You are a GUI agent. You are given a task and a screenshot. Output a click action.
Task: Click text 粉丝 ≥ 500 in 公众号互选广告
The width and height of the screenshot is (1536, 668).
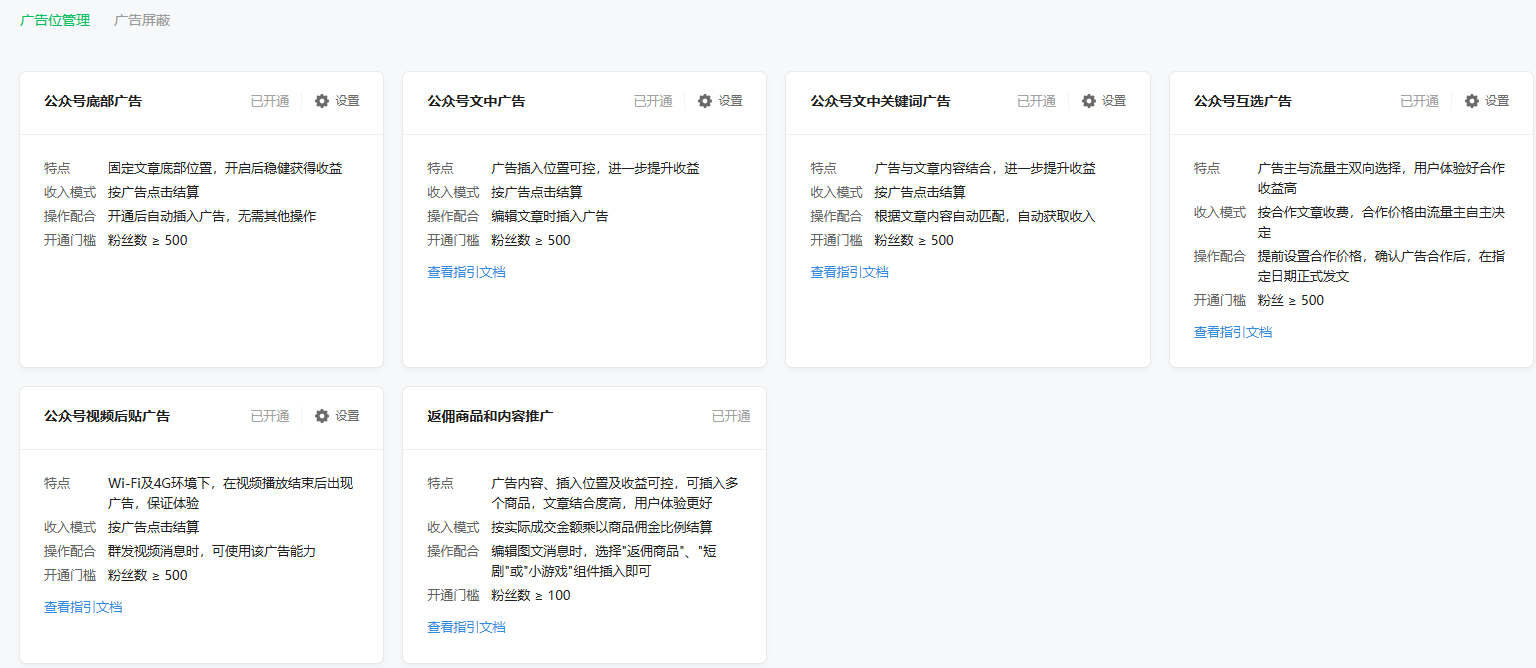point(1290,300)
